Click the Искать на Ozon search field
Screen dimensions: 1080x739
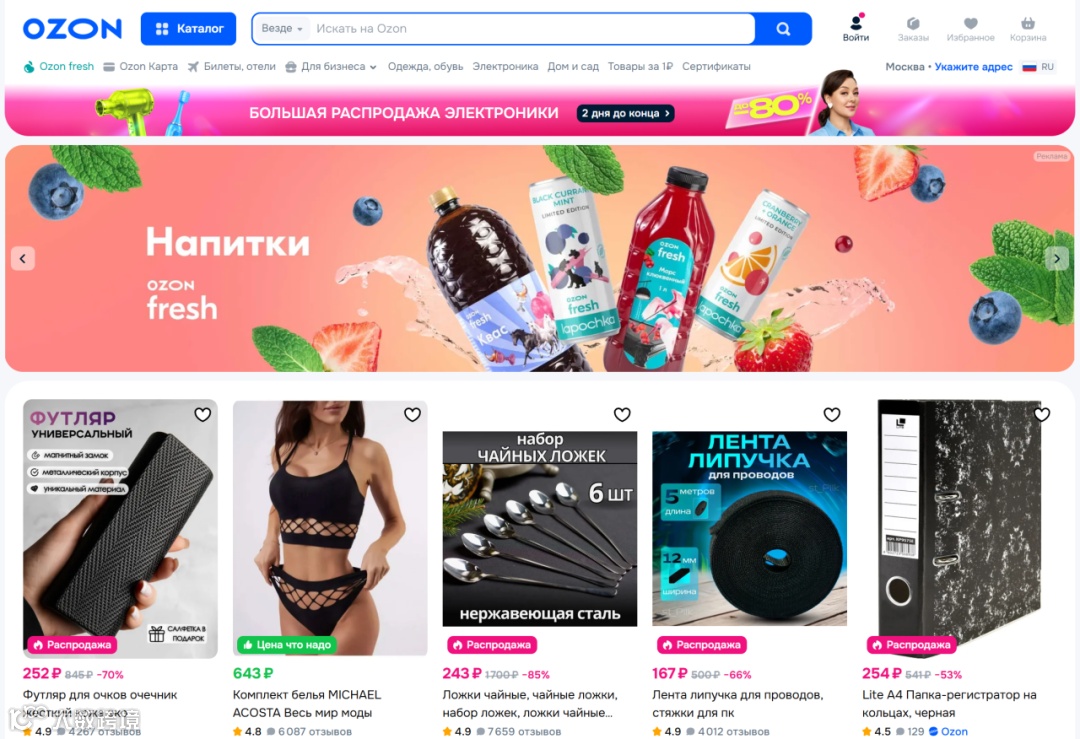tap(532, 29)
